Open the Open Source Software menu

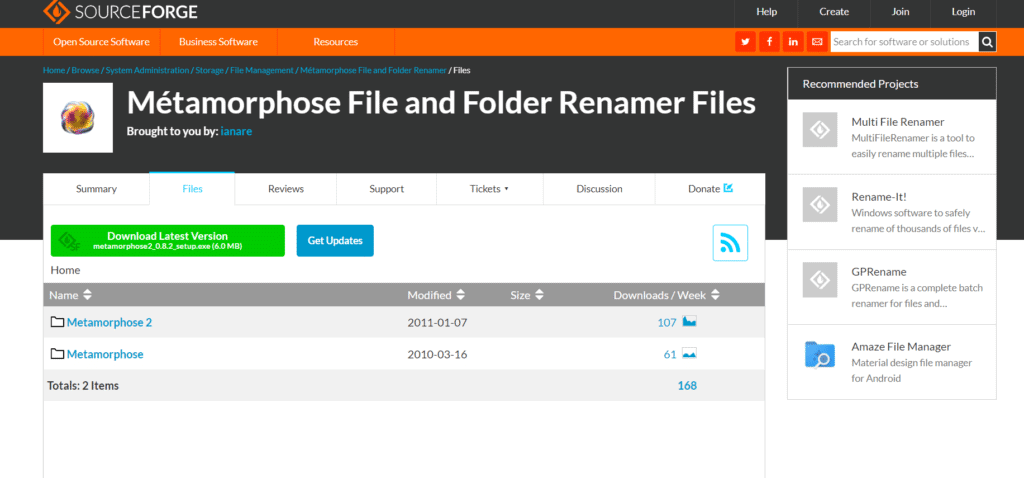(101, 42)
